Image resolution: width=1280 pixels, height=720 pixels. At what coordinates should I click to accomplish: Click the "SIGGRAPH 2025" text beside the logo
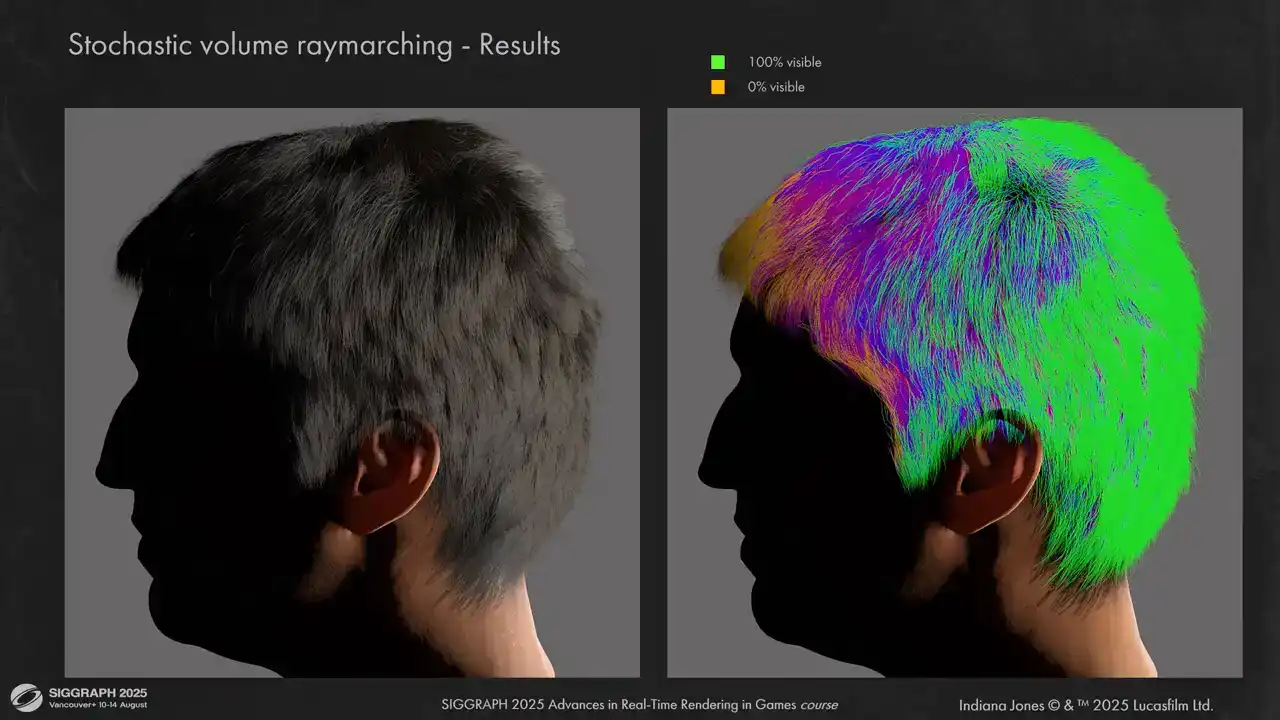98,692
